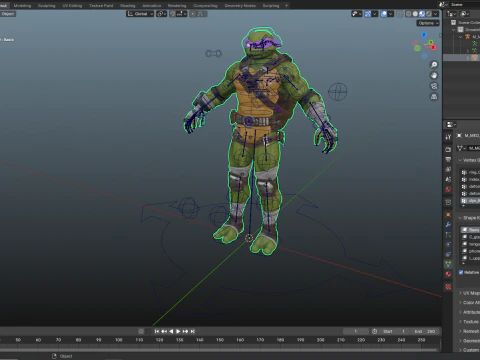Open the Texture Paint workspace

tap(101, 5)
